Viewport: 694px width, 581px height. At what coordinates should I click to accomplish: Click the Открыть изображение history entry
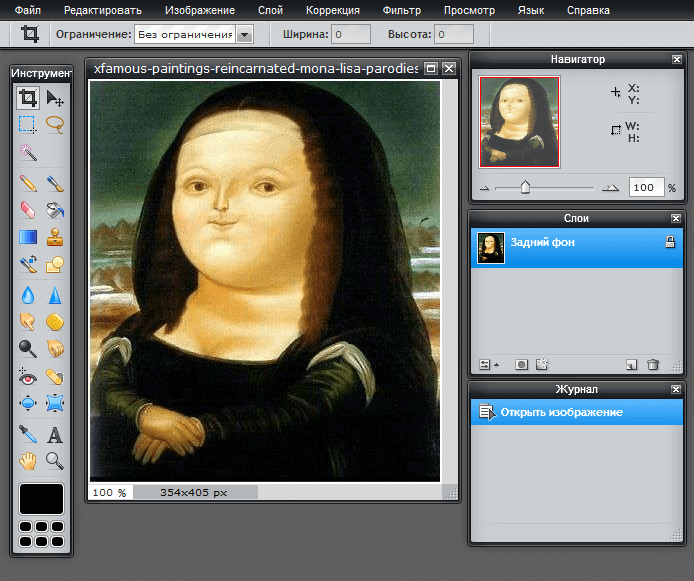(561, 412)
